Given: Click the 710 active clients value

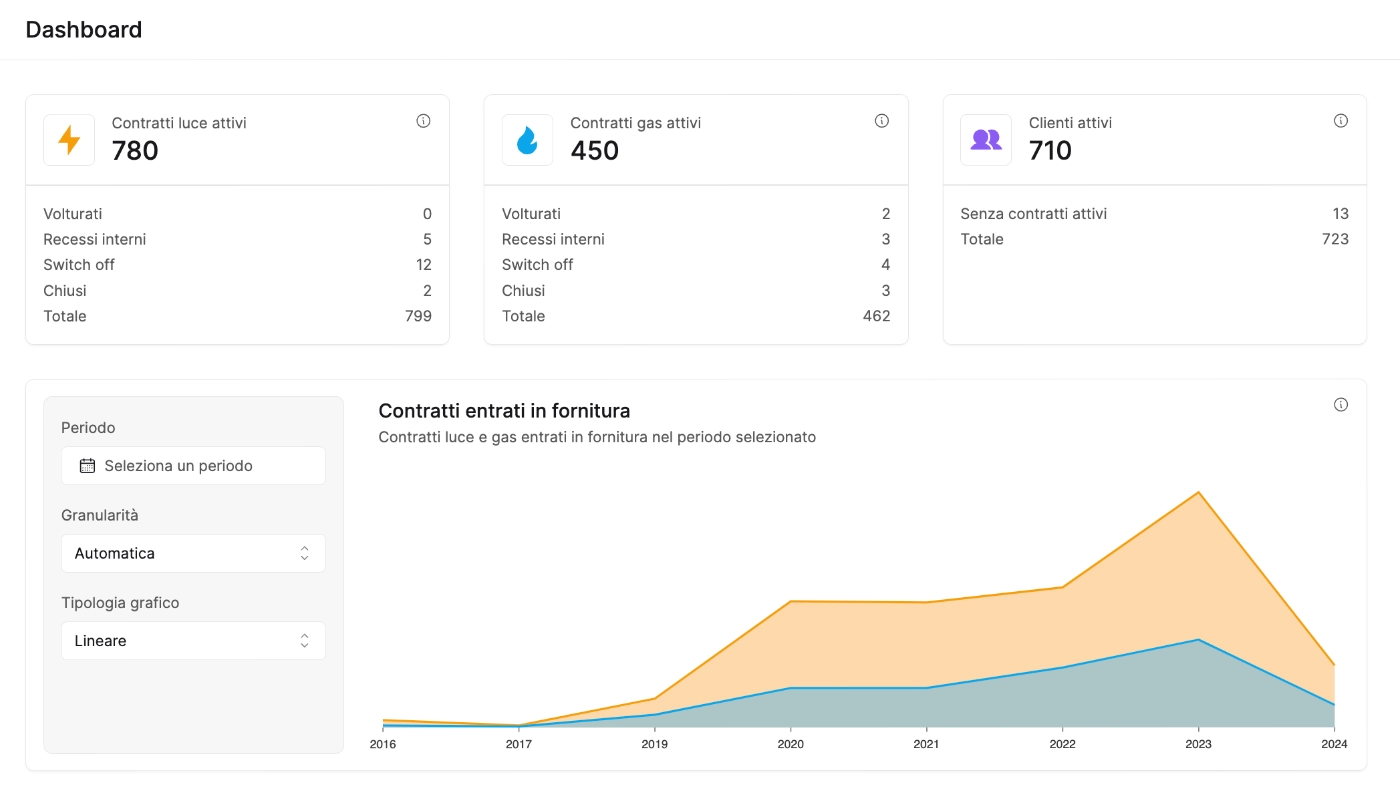Looking at the screenshot, I should (1050, 151).
